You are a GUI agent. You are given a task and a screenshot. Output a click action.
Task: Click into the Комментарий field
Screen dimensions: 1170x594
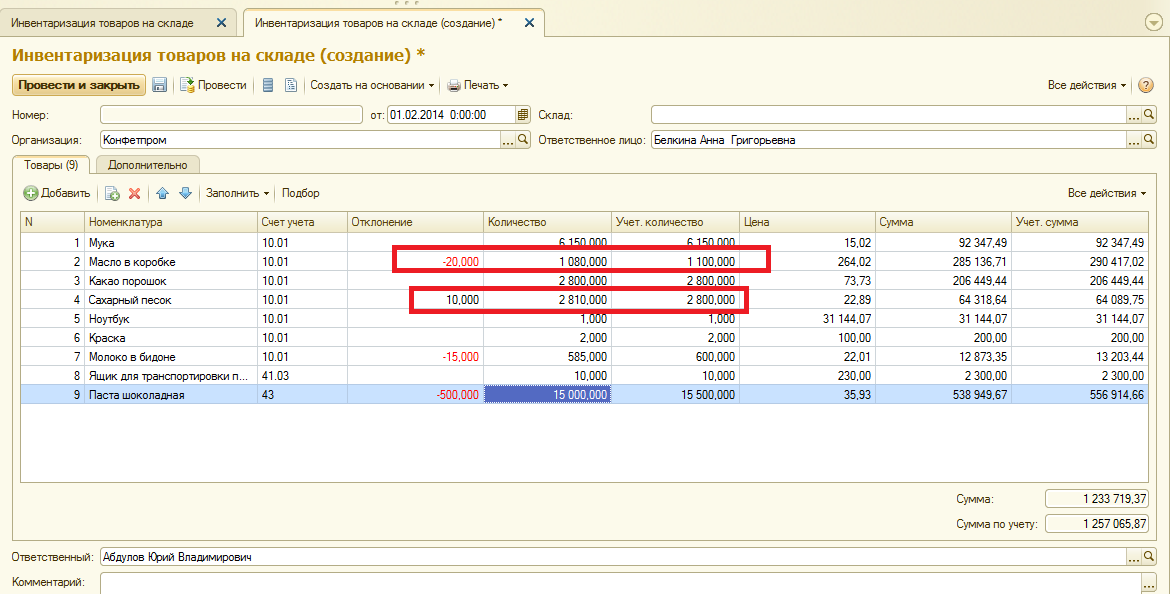point(621,583)
